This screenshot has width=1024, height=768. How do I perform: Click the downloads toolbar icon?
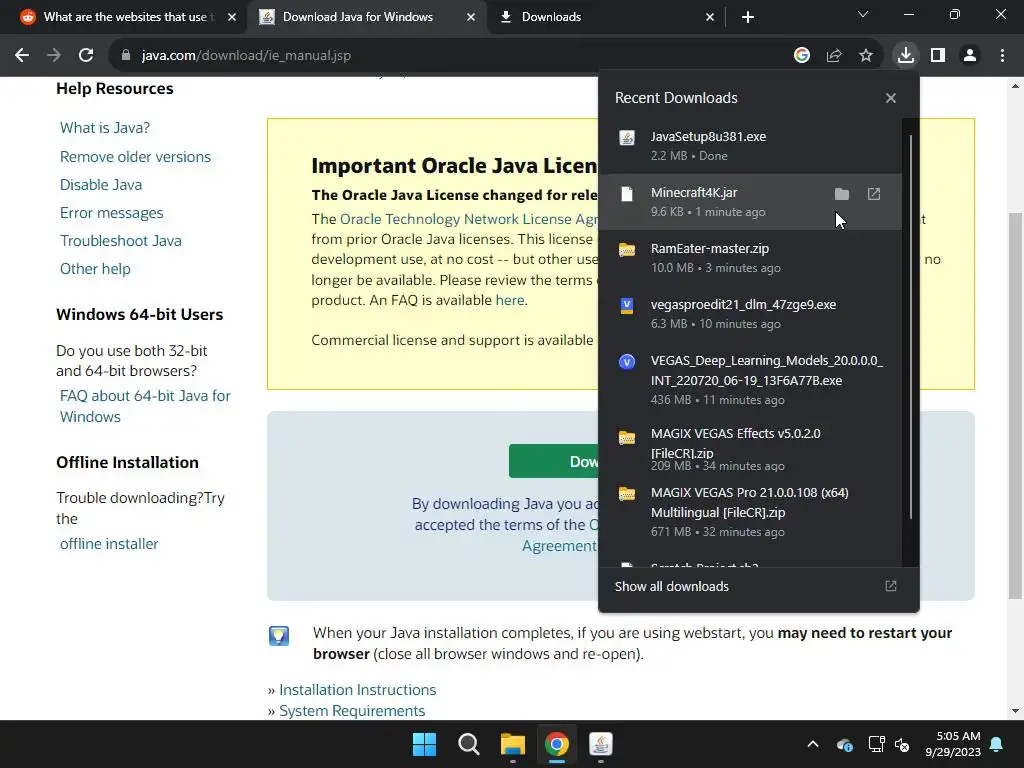point(905,56)
